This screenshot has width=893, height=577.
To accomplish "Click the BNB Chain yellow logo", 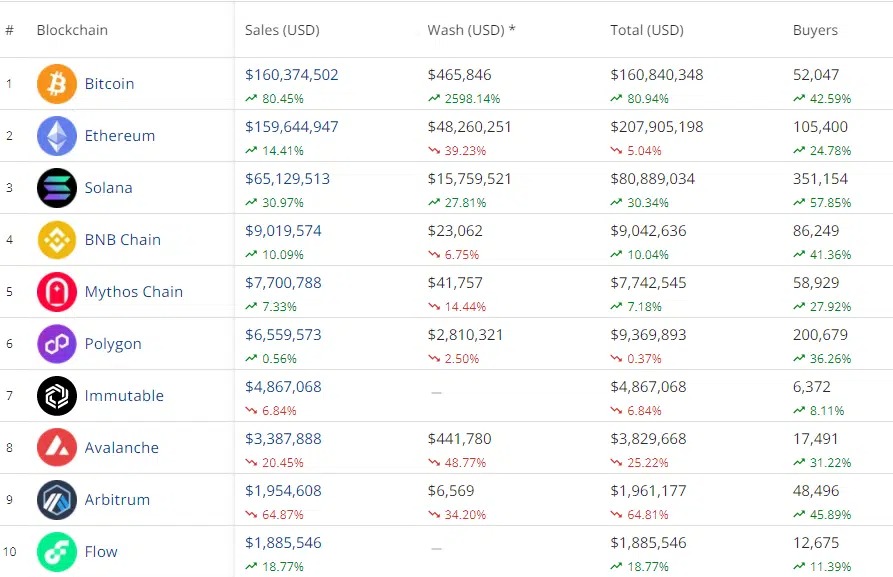I will point(56,240).
